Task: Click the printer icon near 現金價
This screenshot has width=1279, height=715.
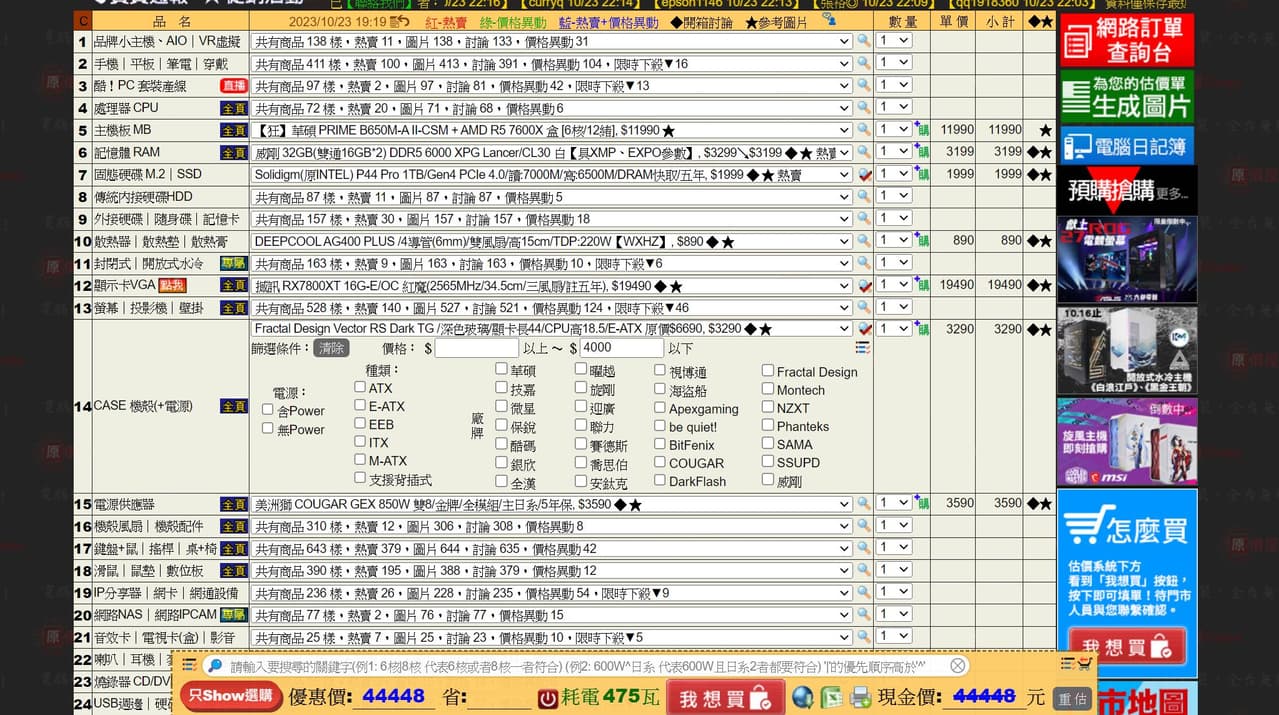Action: click(860, 696)
